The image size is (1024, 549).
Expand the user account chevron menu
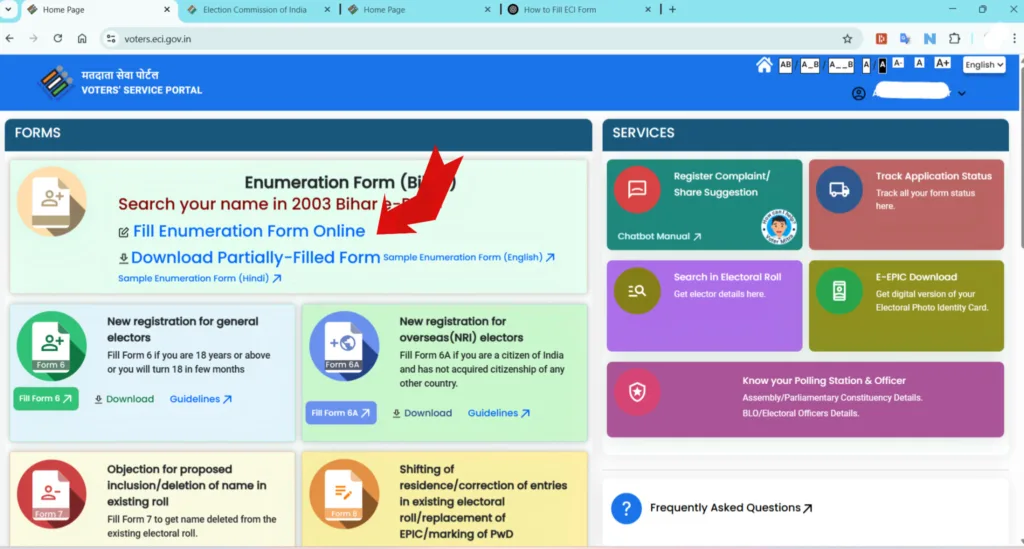961,93
